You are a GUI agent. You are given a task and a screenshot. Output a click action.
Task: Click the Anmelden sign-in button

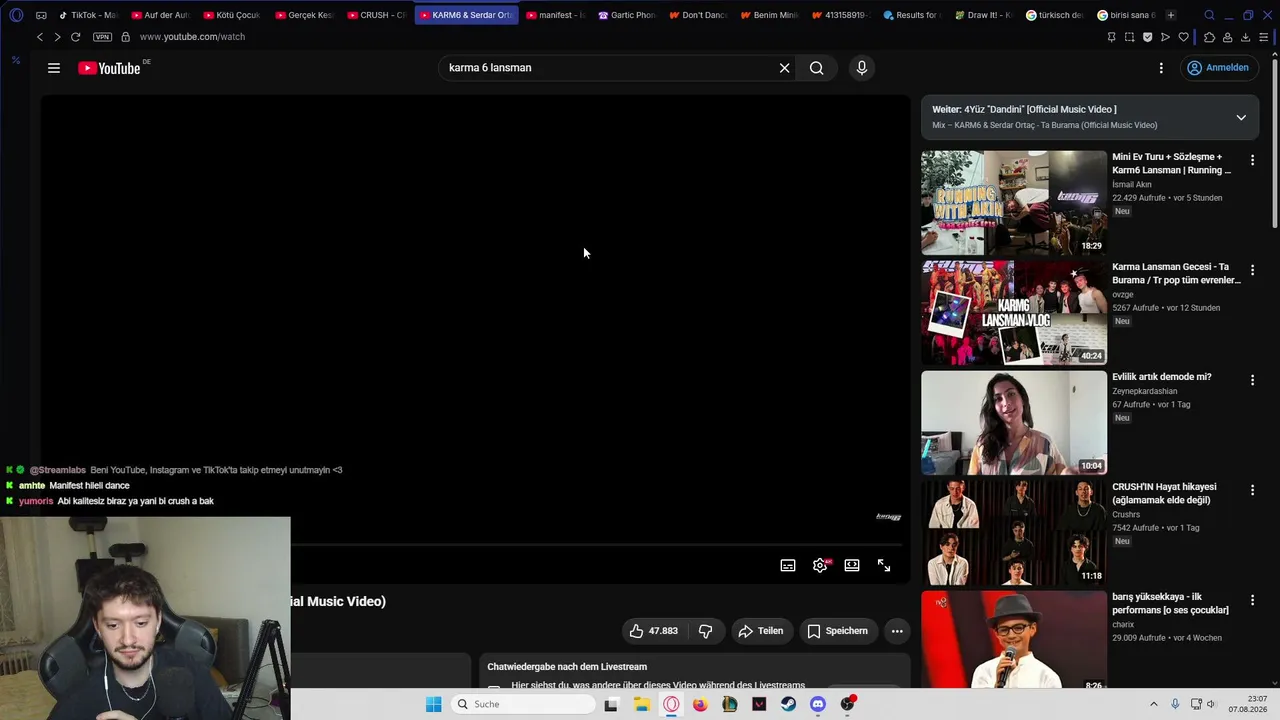point(1218,68)
